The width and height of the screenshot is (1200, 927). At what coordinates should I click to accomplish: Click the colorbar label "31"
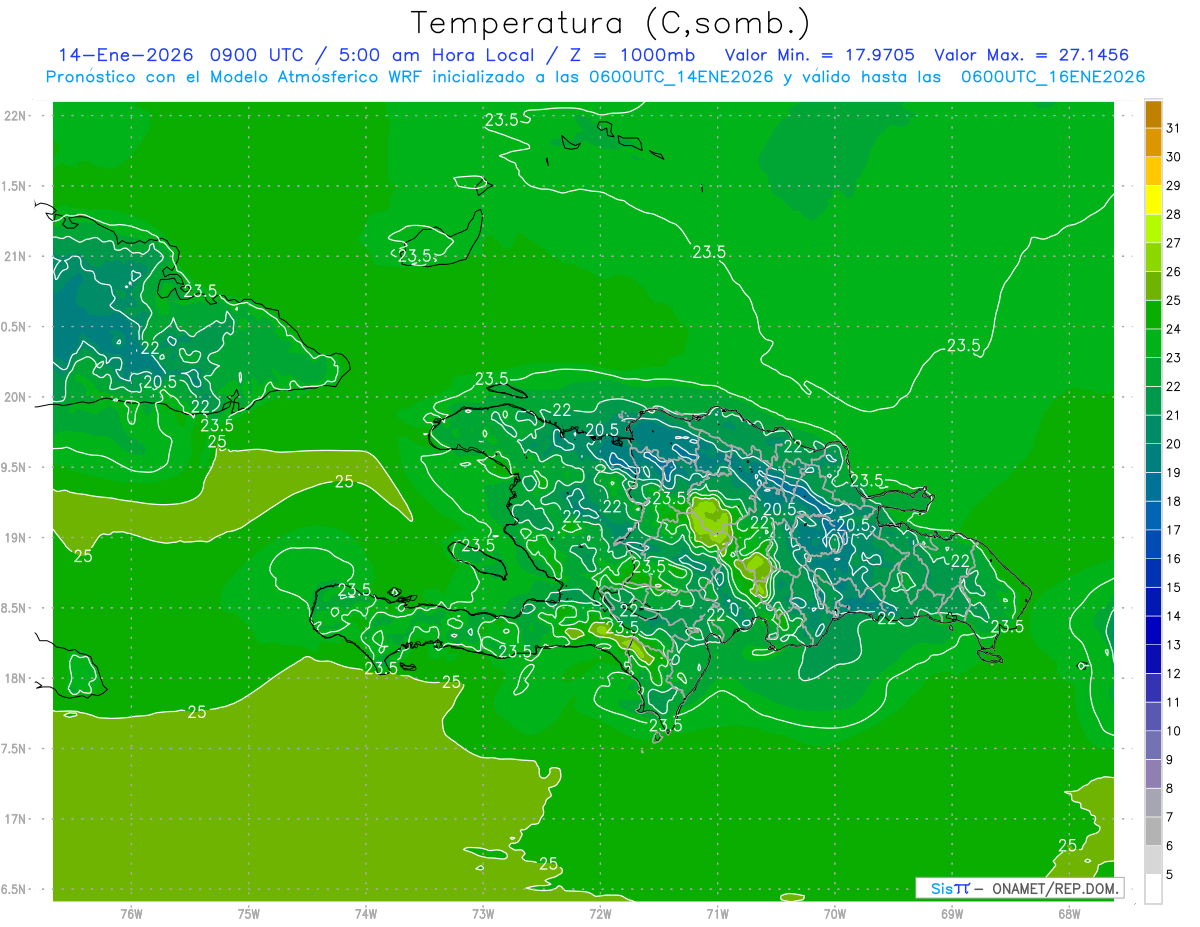[1174, 129]
